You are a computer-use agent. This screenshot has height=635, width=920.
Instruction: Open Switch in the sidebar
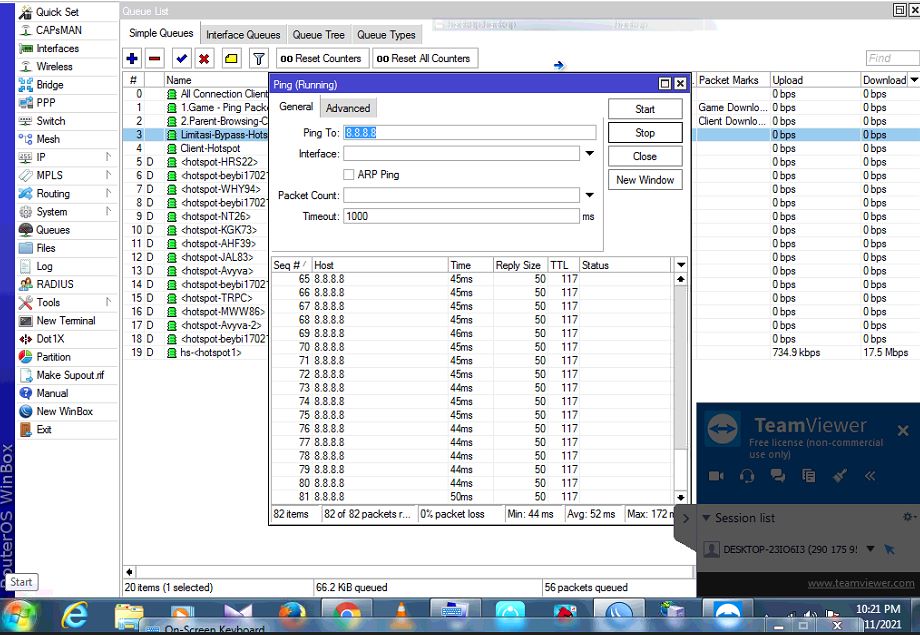[50, 121]
